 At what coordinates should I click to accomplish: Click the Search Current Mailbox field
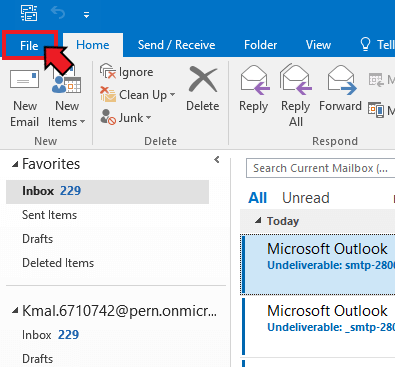321,168
